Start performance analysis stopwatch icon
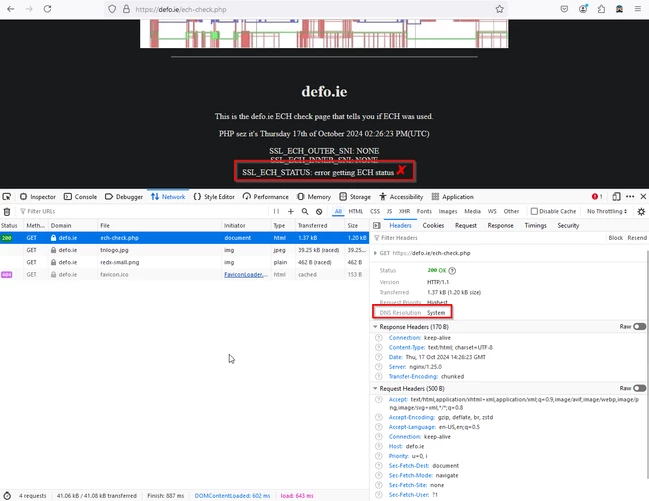The width and height of the screenshot is (649, 501). click(x=7, y=496)
